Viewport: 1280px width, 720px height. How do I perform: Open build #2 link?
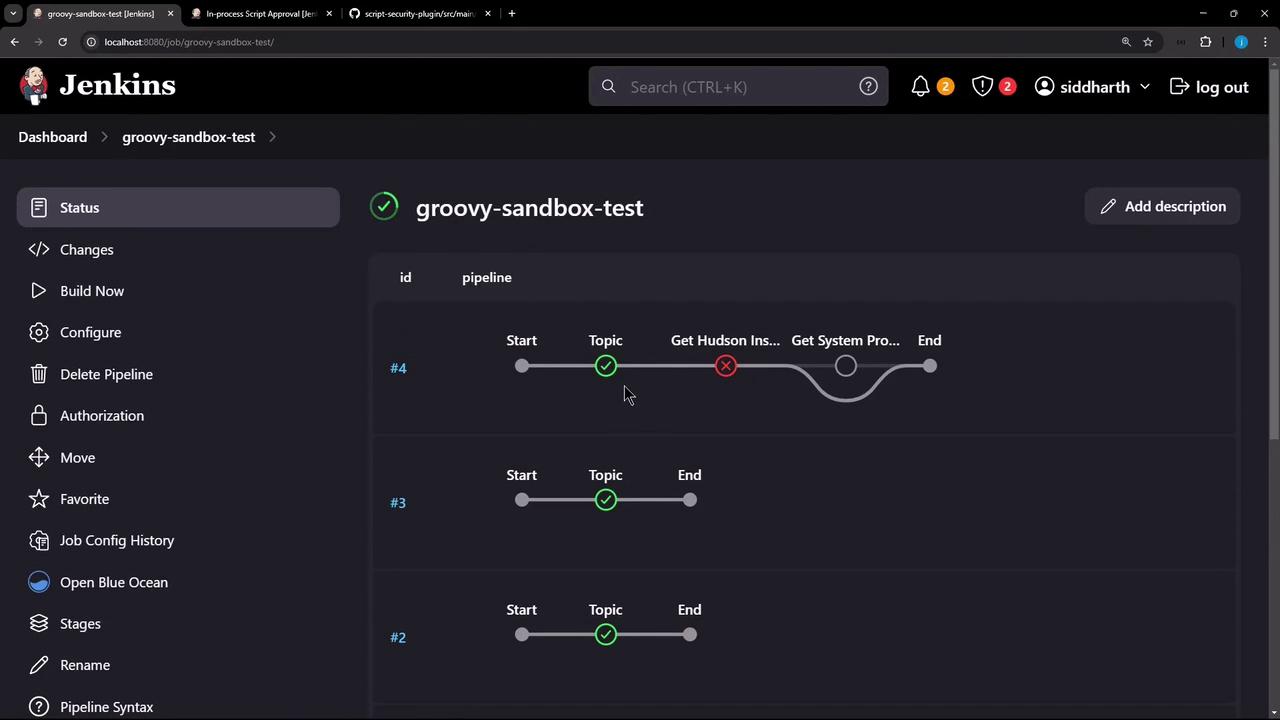coord(398,638)
